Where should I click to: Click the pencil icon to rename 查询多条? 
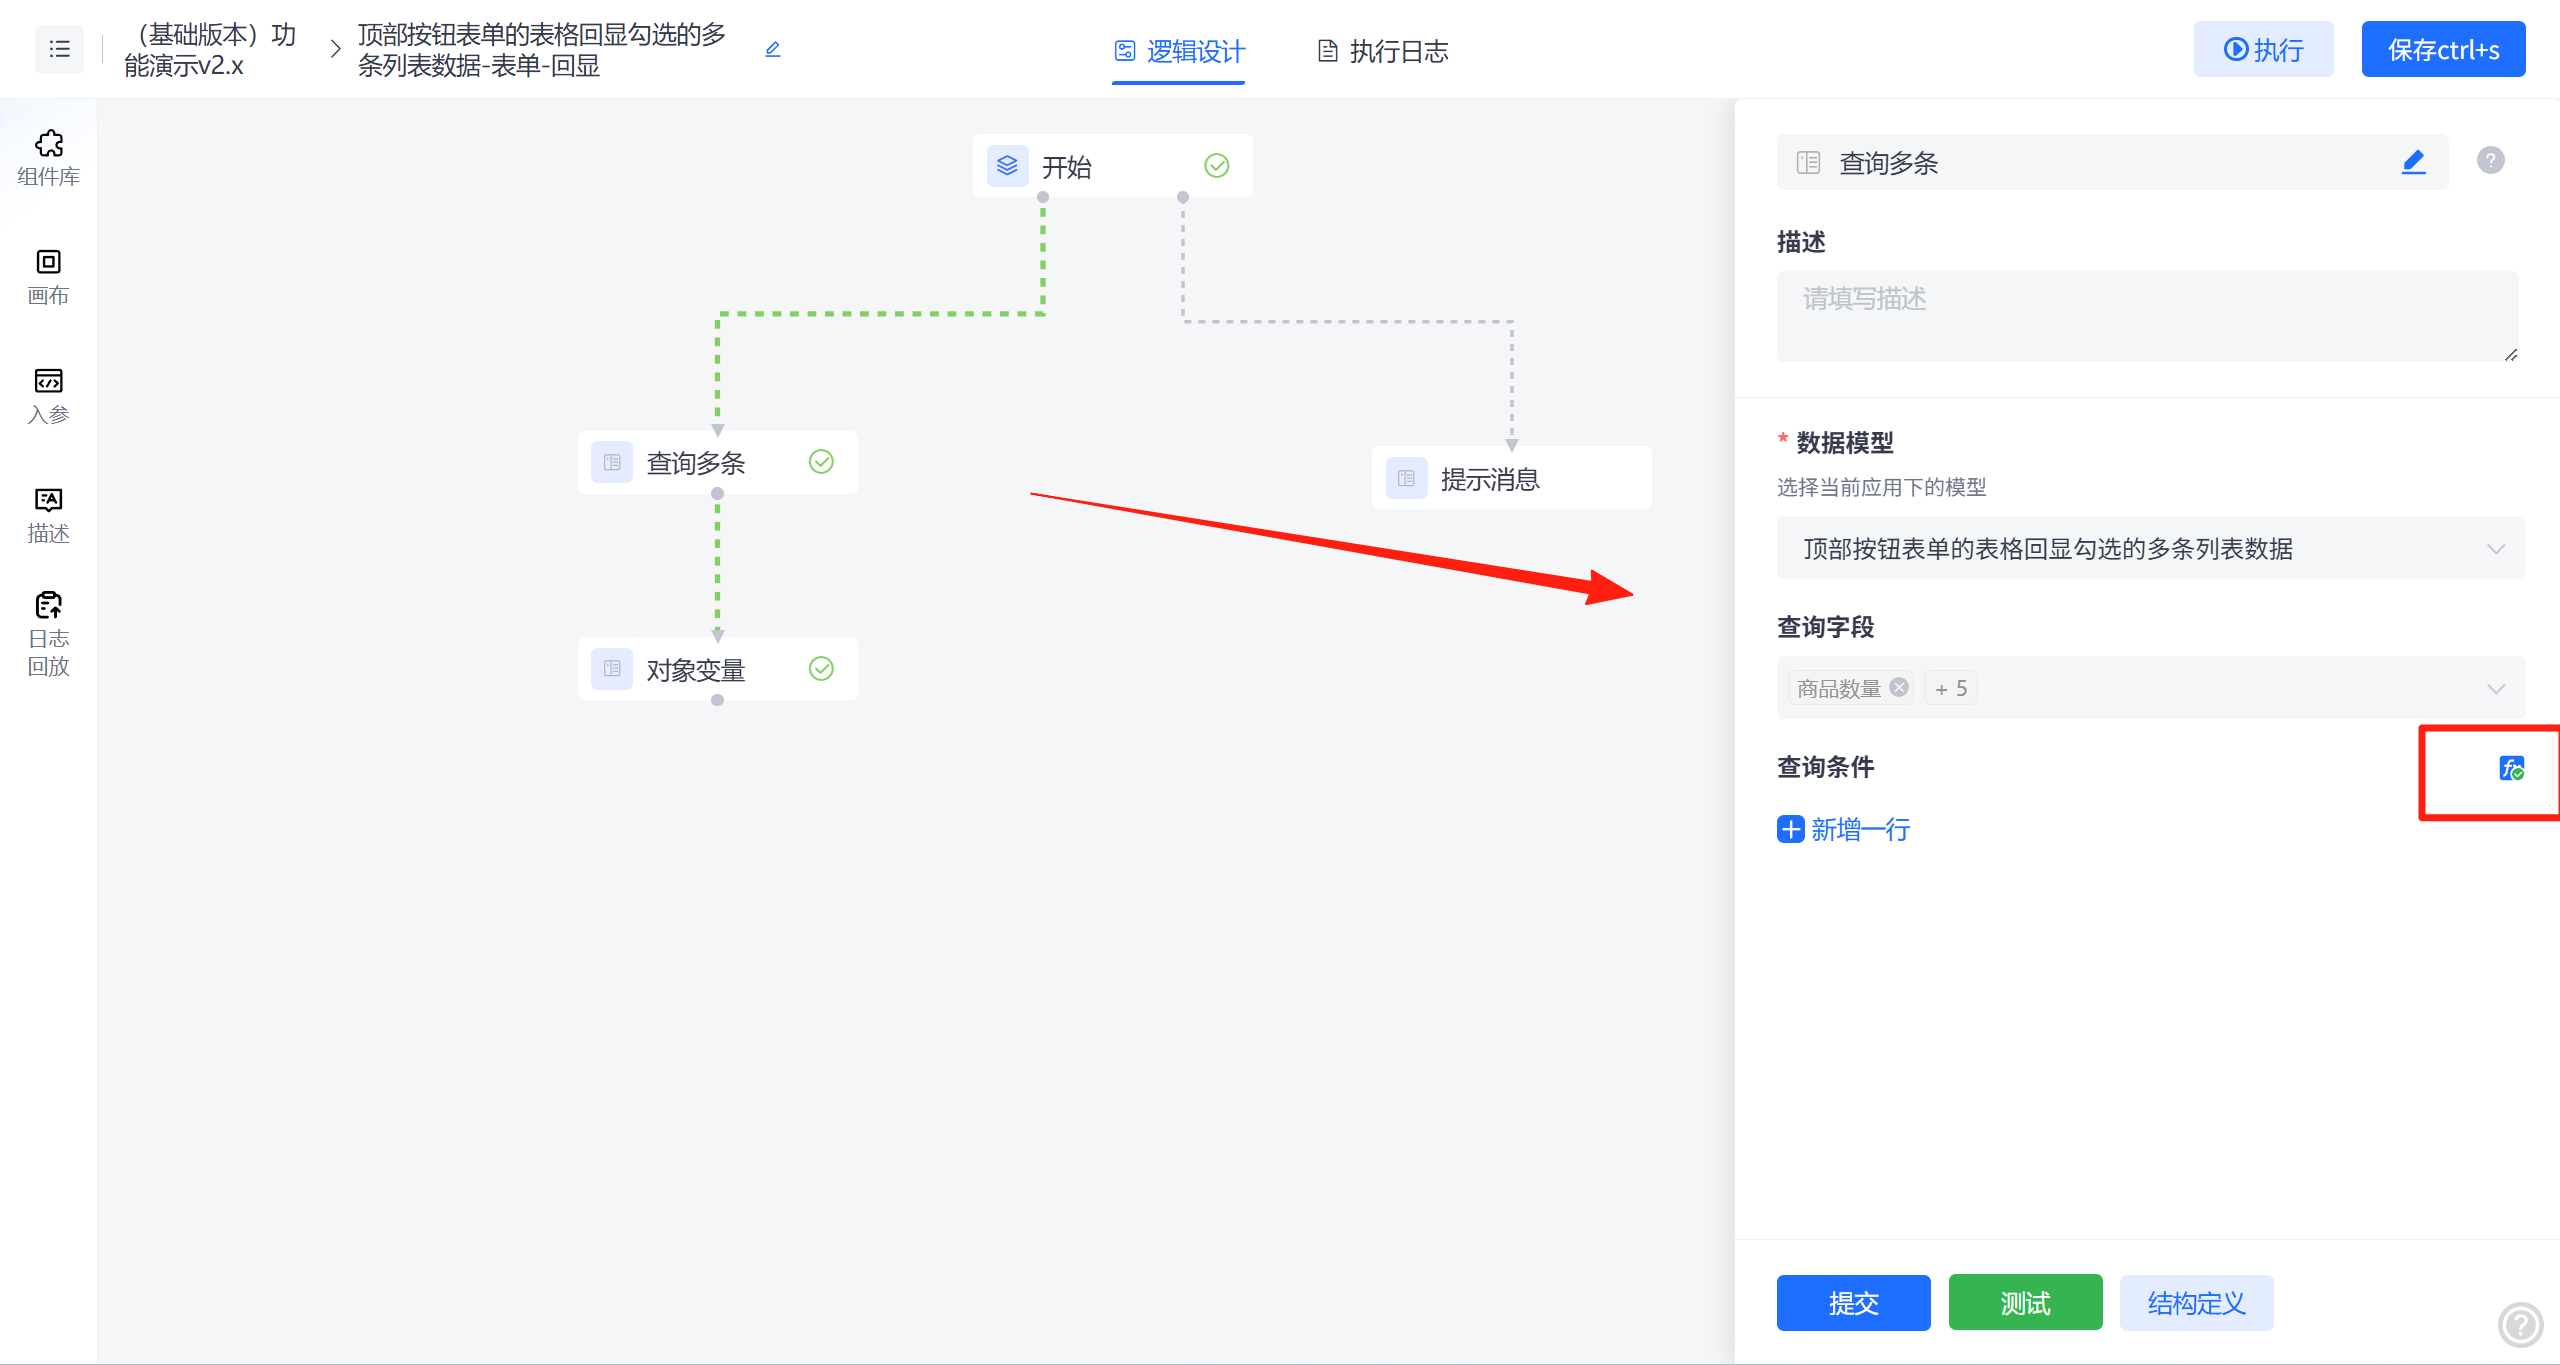[2413, 162]
